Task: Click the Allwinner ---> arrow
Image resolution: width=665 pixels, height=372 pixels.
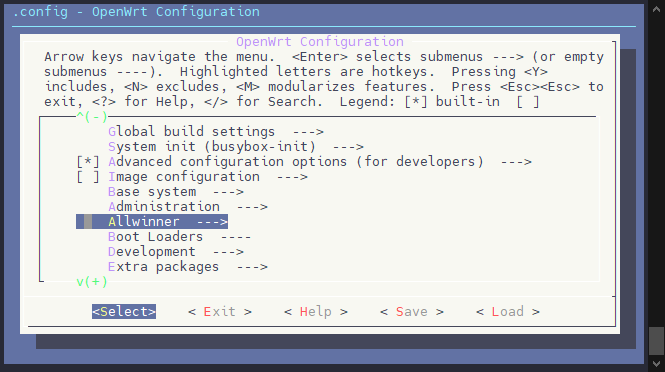Action: [212, 222]
